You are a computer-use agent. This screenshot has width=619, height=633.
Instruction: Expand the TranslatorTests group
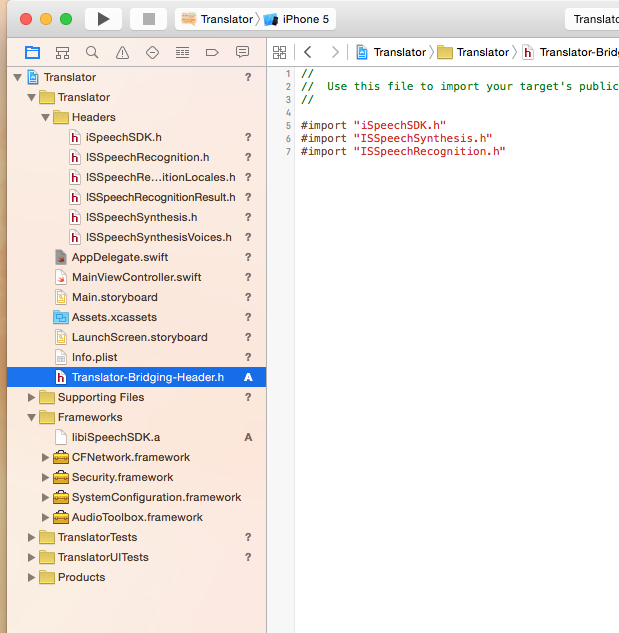pyautogui.click(x=31, y=537)
